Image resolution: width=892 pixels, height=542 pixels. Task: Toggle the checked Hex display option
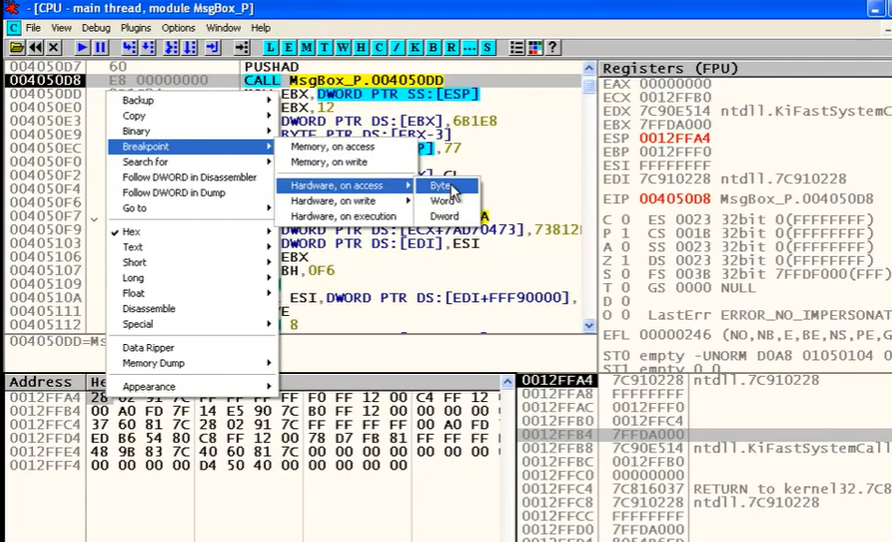tap(192, 231)
